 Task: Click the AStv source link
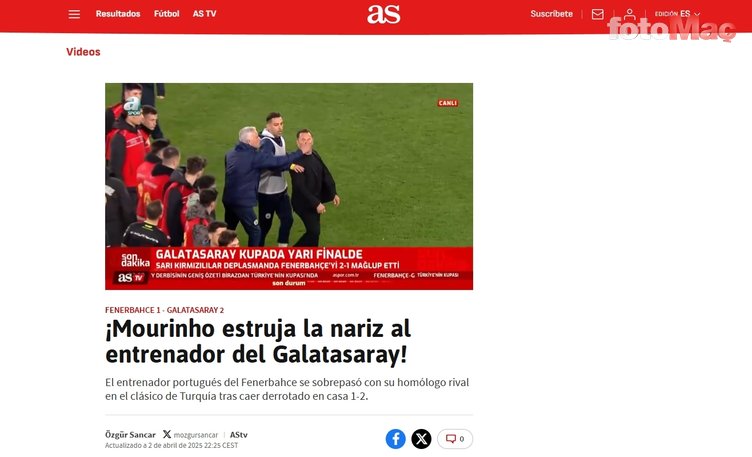239,434
